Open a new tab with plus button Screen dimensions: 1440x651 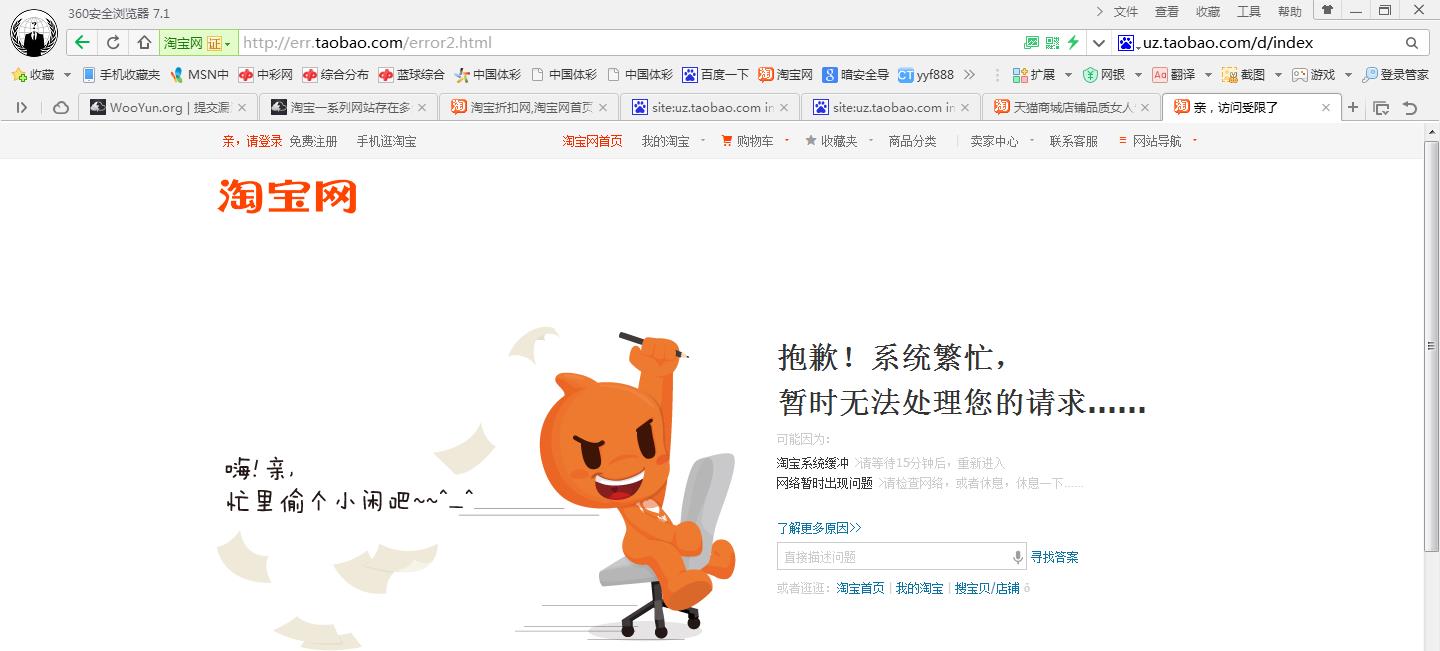point(1353,107)
